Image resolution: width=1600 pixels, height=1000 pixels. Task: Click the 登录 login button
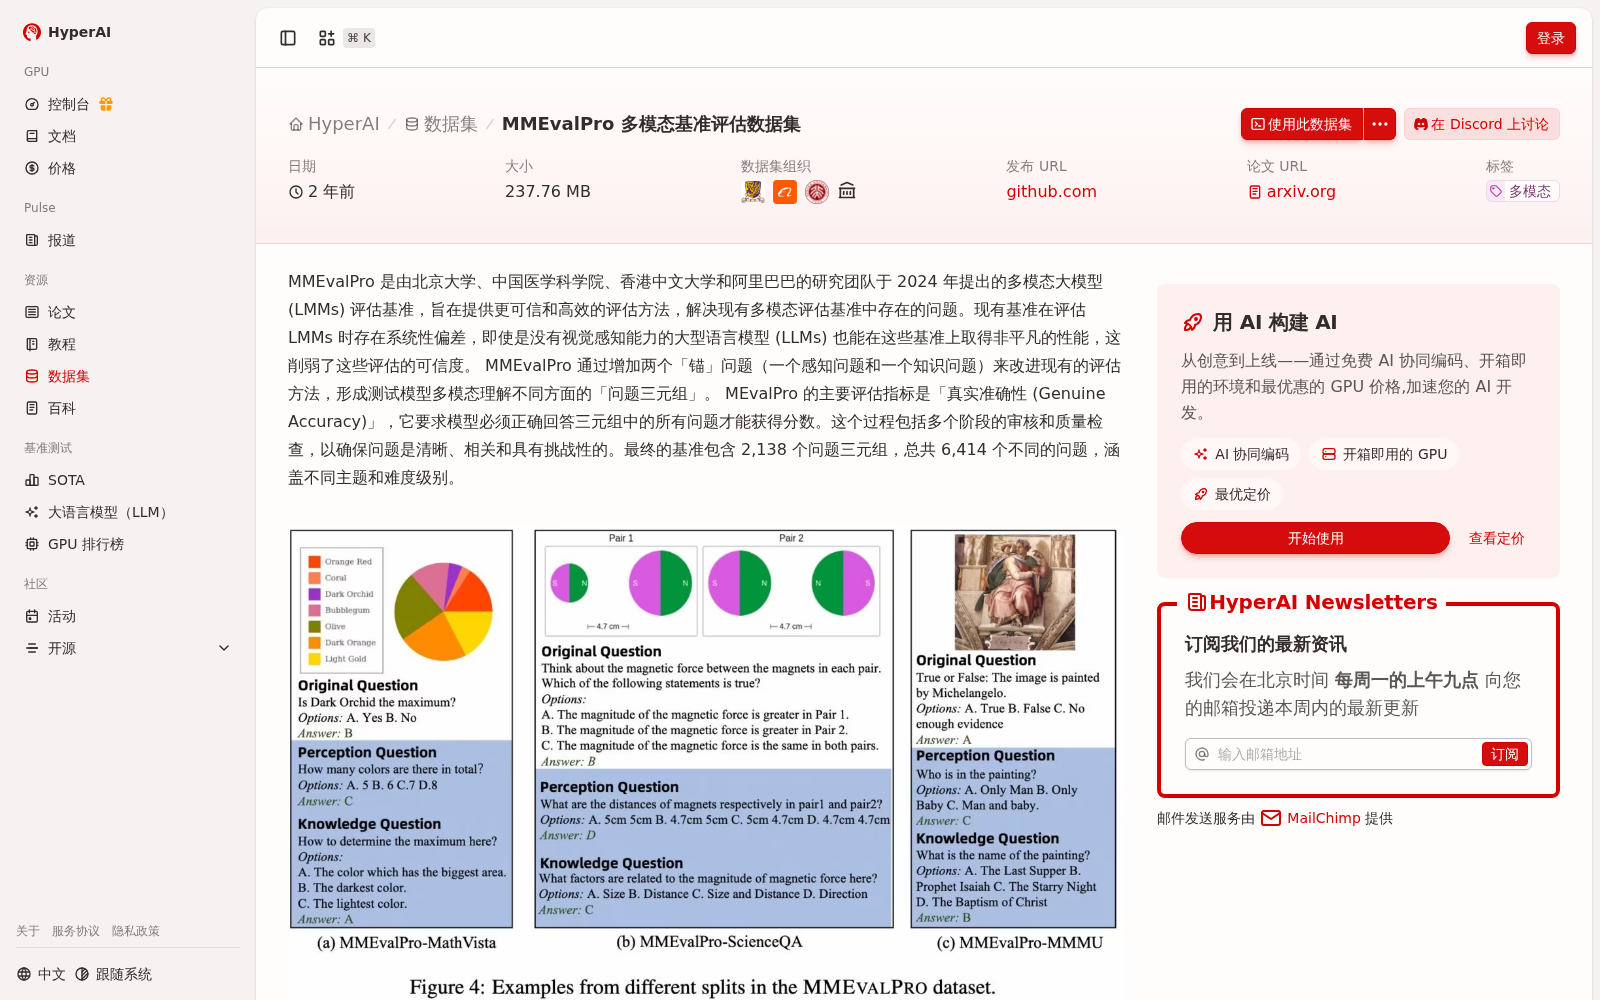pos(1550,38)
